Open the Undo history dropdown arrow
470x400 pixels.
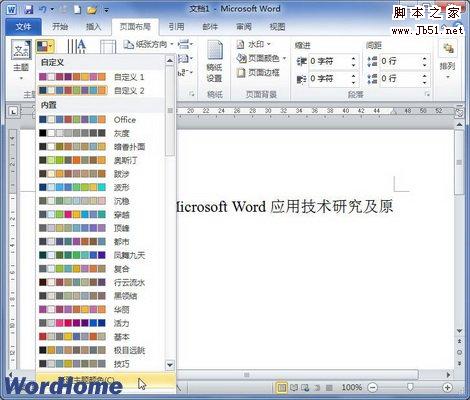52,10
